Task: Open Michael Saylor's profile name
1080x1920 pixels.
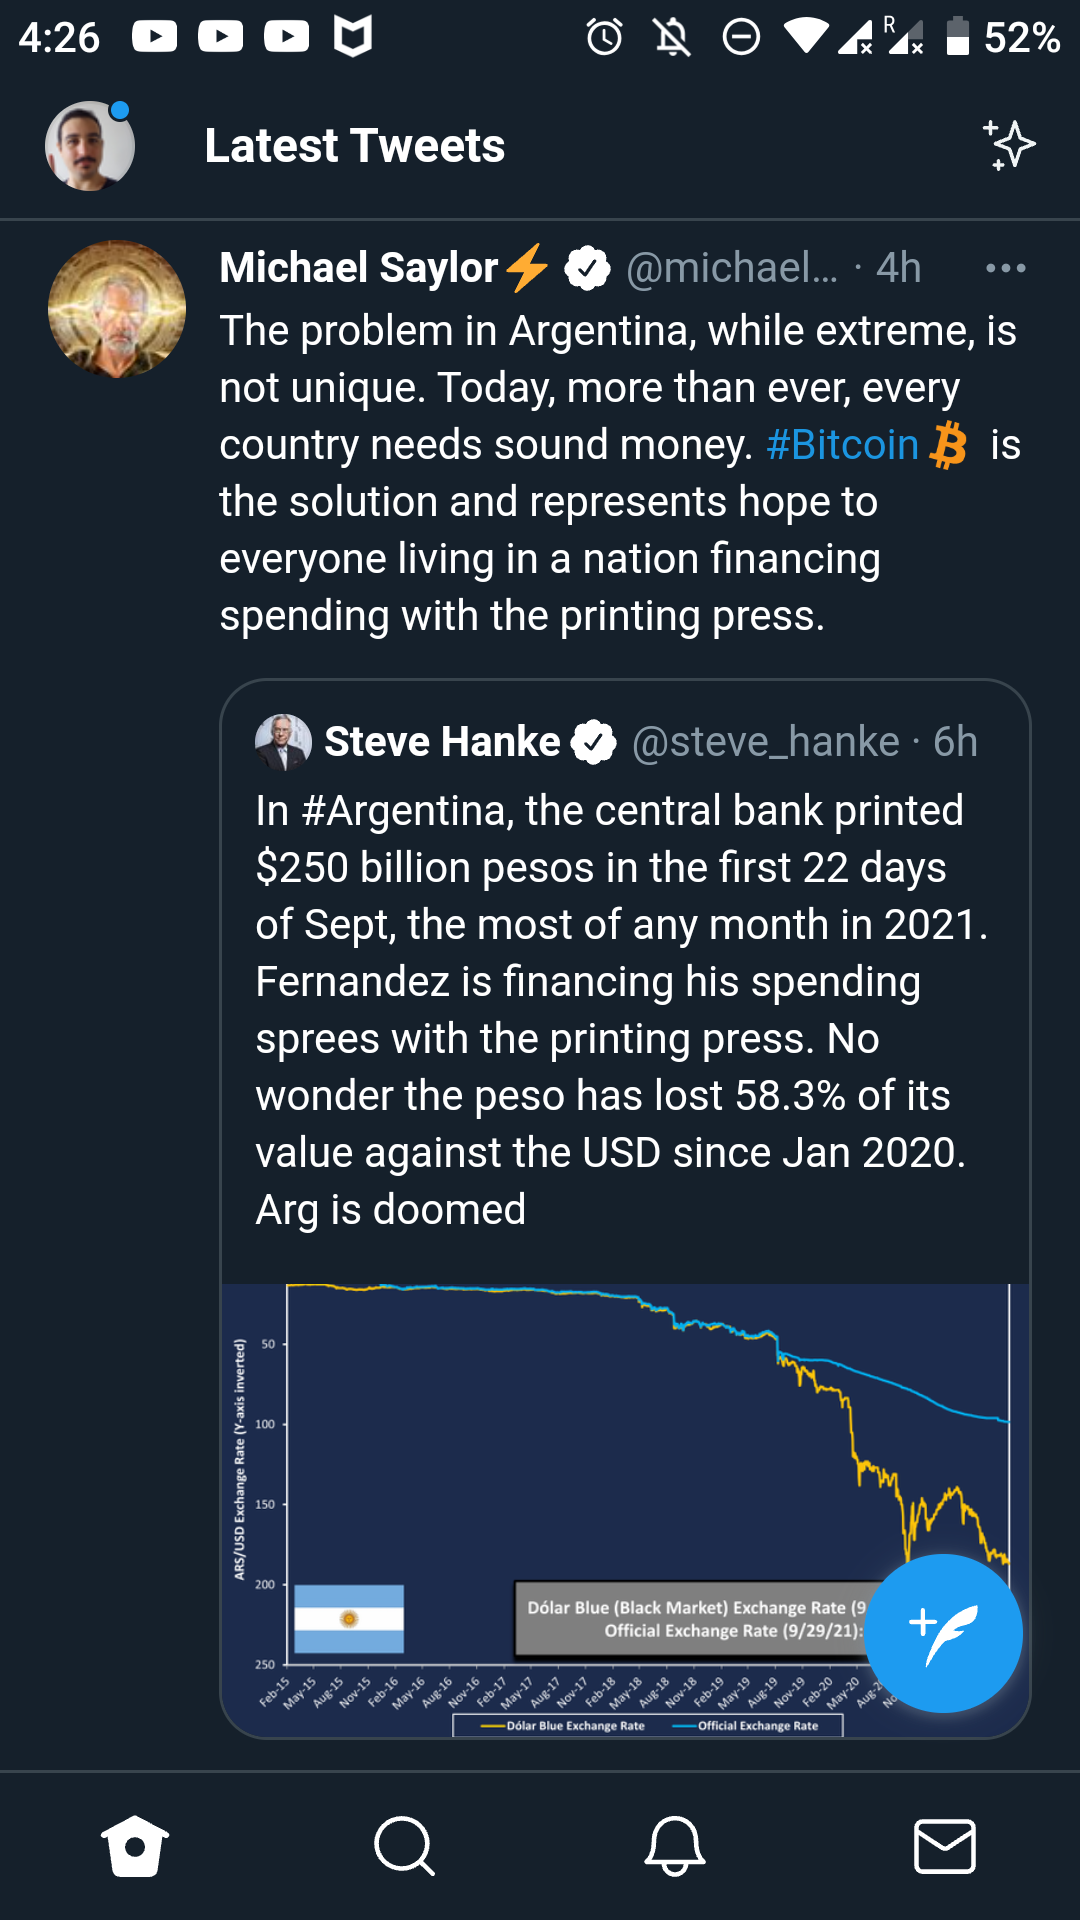Action: click(x=359, y=268)
